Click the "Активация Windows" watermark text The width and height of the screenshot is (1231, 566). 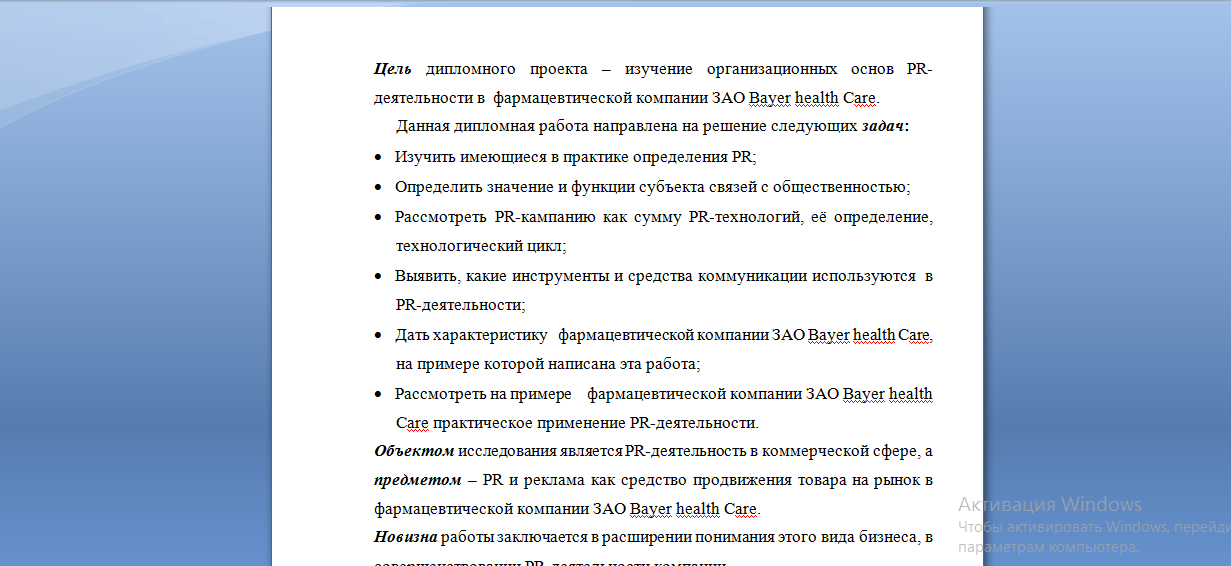point(1049,504)
